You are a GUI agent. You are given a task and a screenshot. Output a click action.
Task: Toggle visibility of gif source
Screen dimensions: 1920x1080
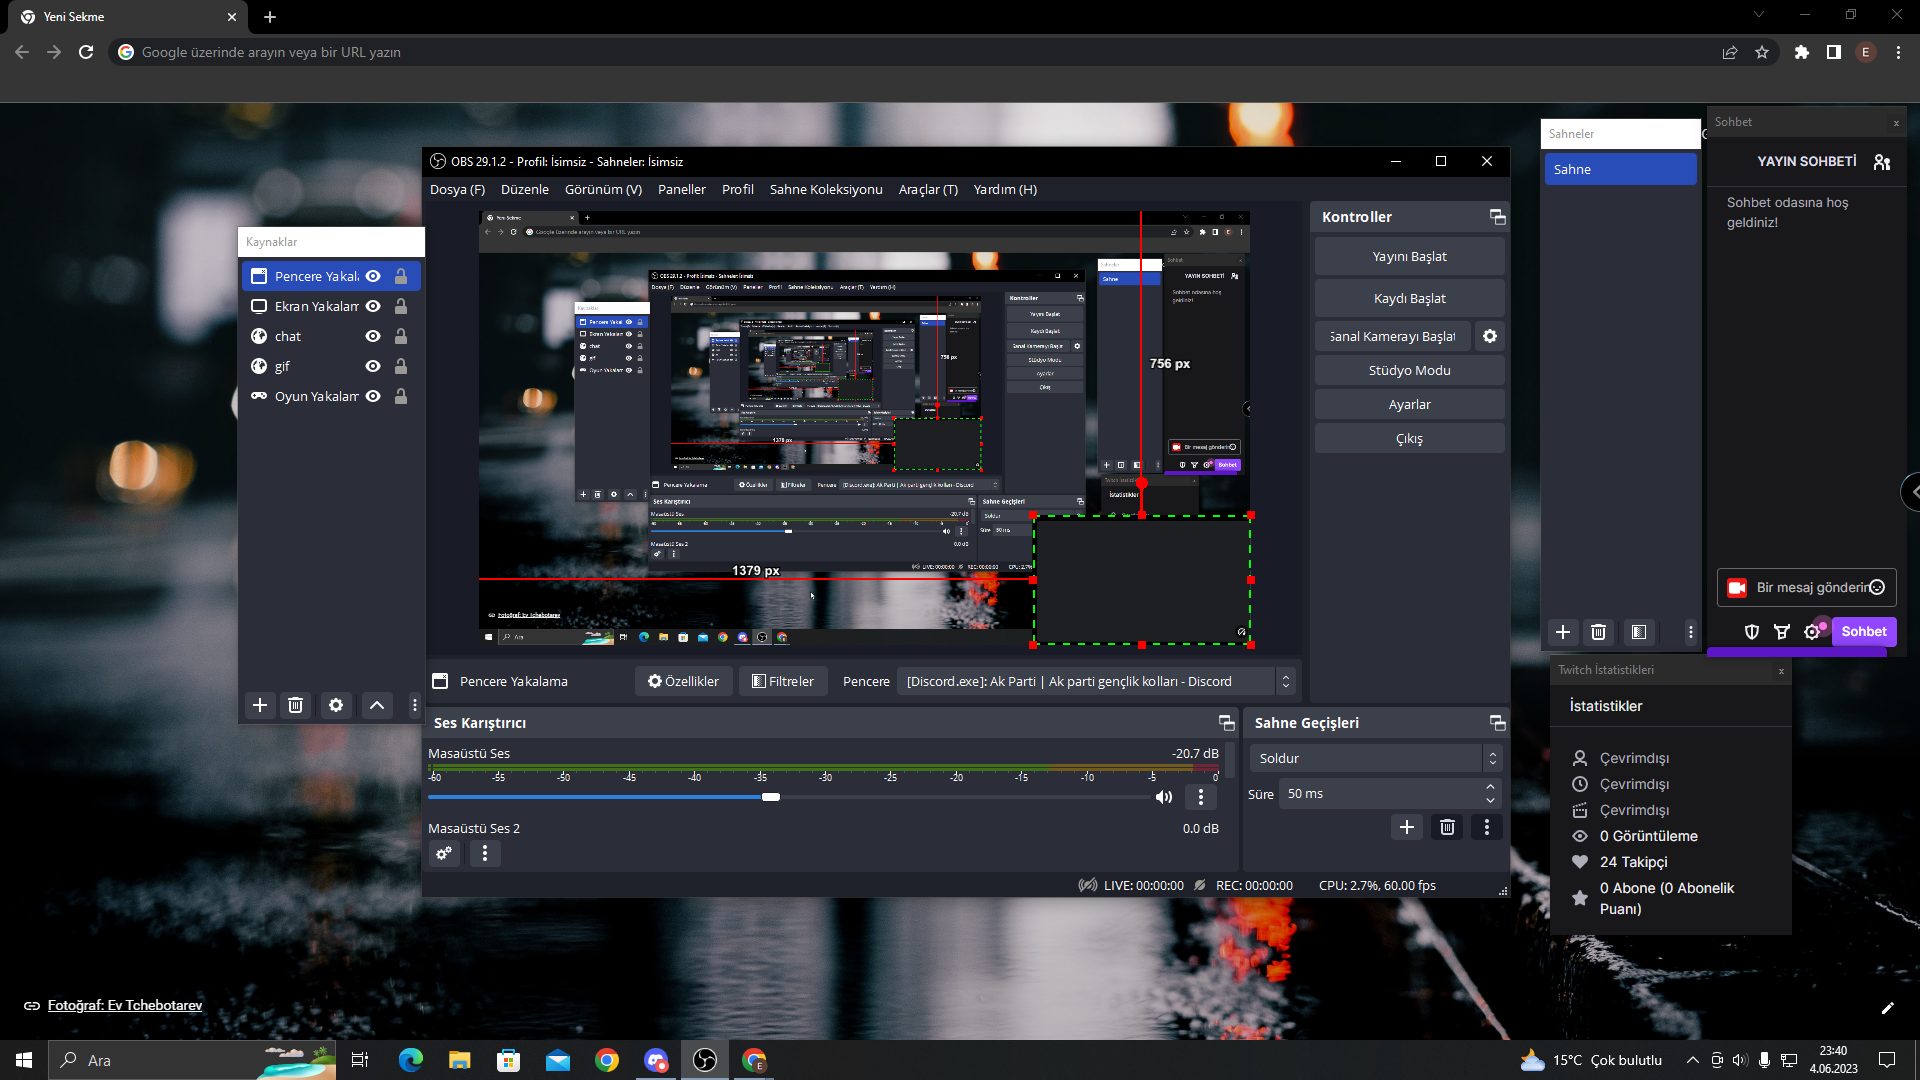pos(373,366)
